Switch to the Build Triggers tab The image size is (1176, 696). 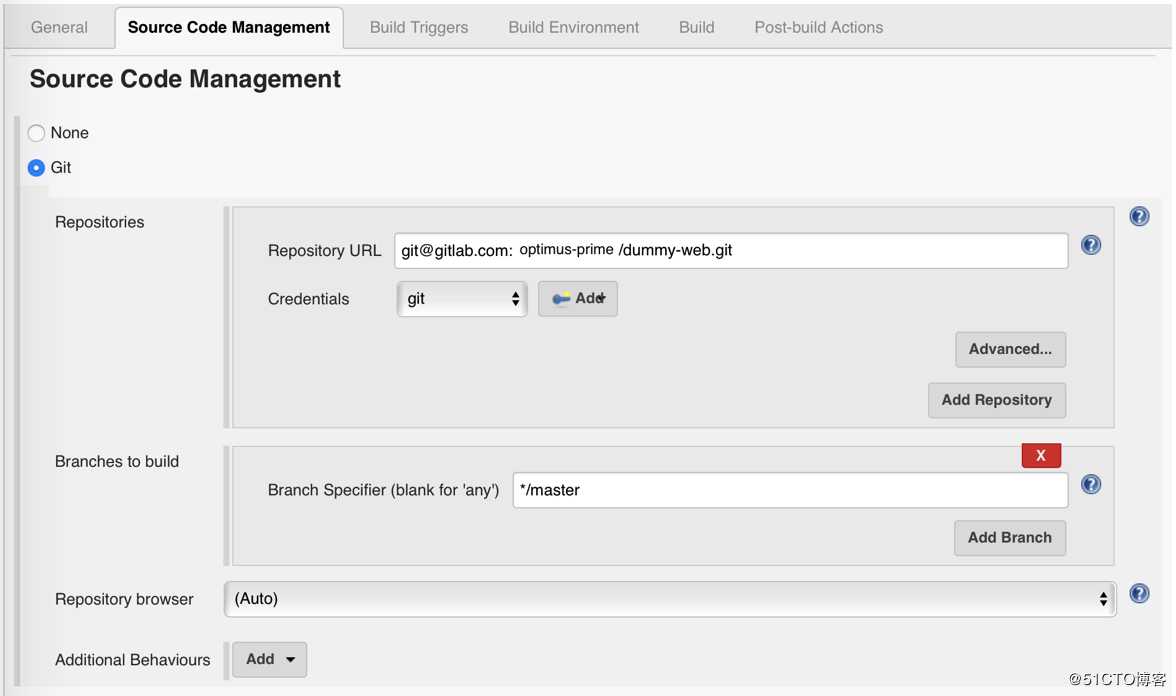[418, 27]
